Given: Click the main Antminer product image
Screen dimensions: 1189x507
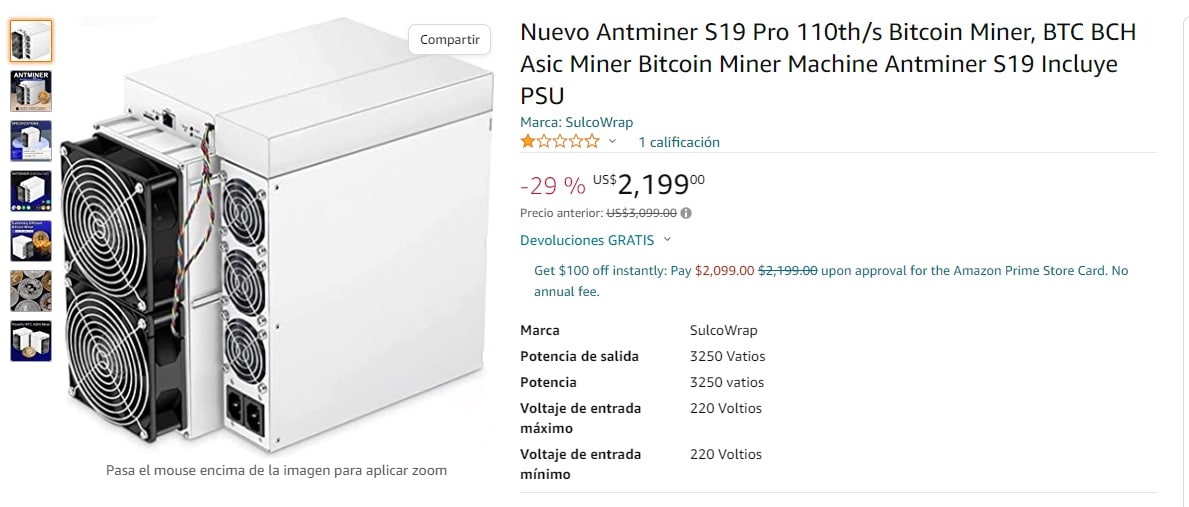Looking at the screenshot, I should point(277,235).
